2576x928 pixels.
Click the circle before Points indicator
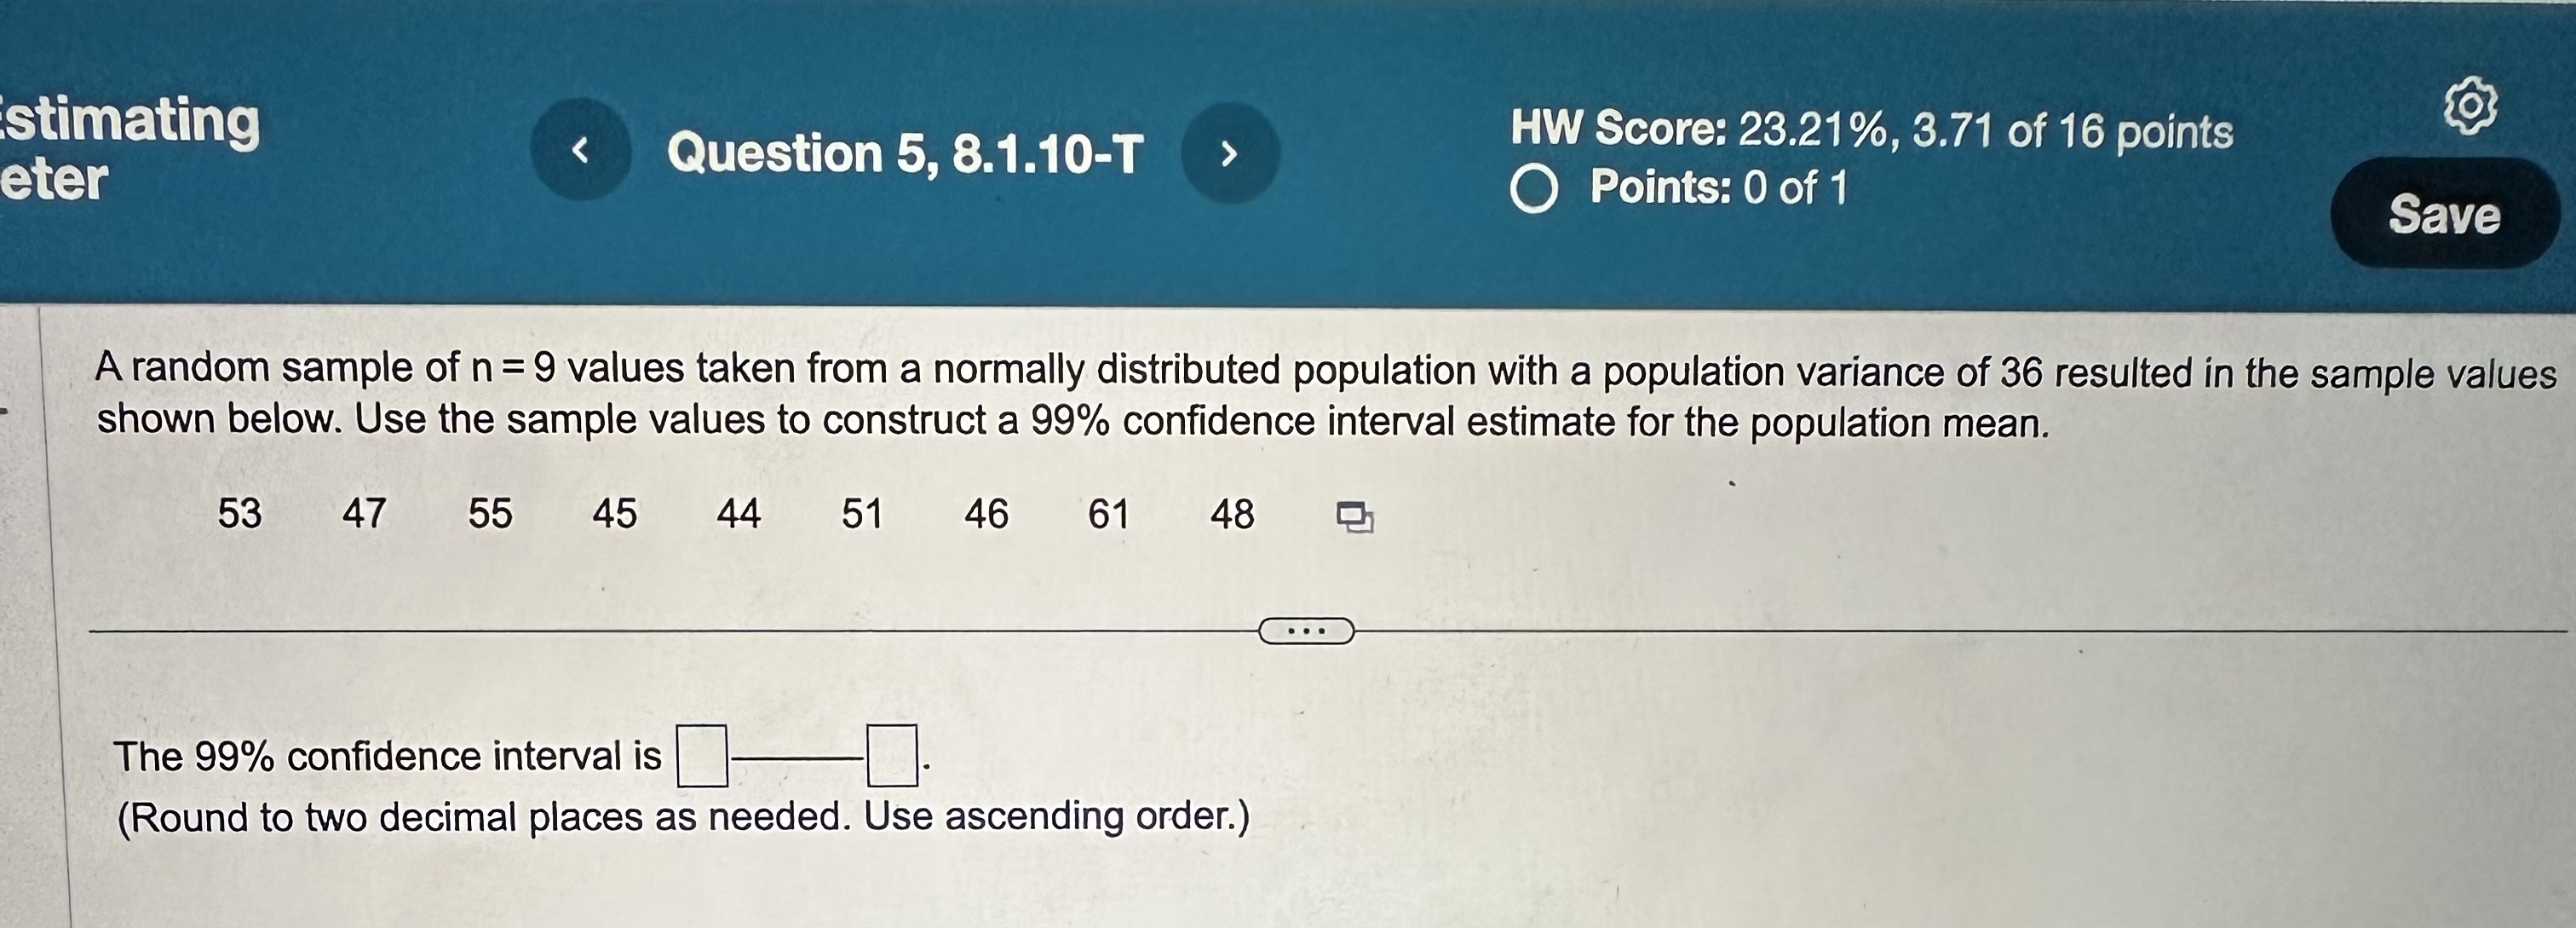click(1537, 187)
